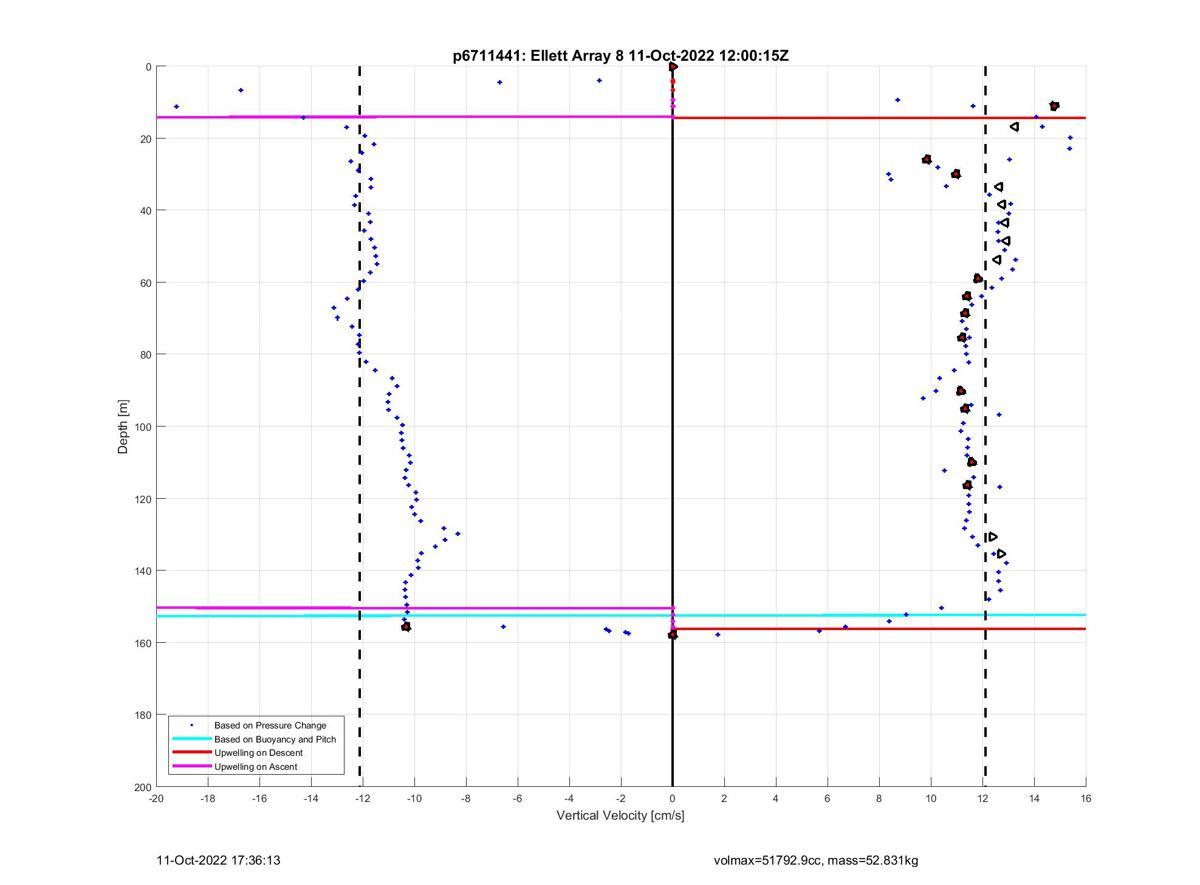Select the 'Upwelling on Descent' legend entry
The width and height of the screenshot is (1200, 885).
coord(258,753)
